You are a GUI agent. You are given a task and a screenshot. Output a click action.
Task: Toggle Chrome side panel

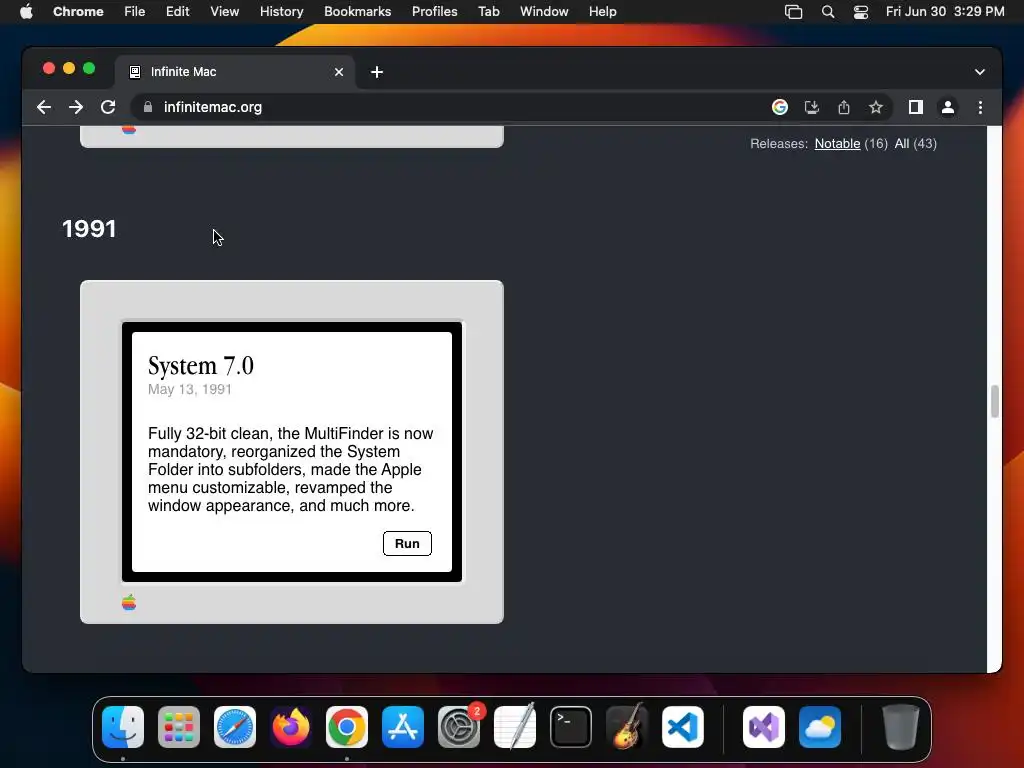coord(916,107)
